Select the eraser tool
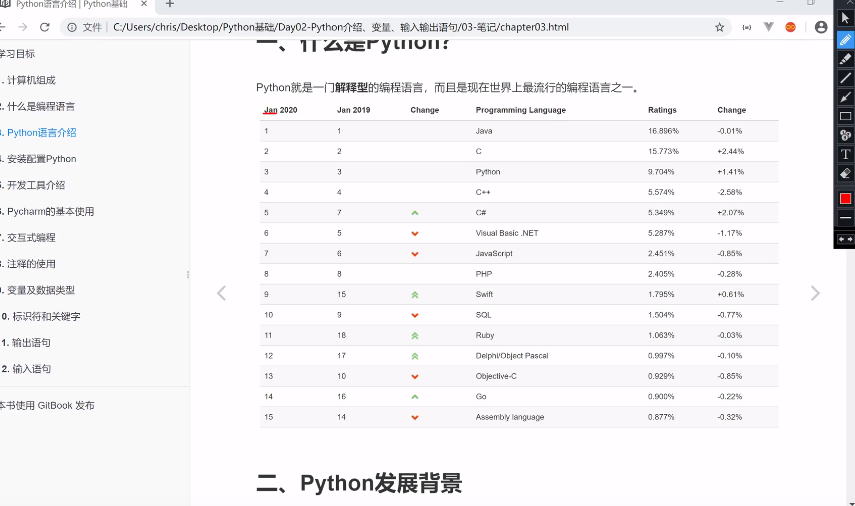The width and height of the screenshot is (855, 506). click(x=845, y=173)
